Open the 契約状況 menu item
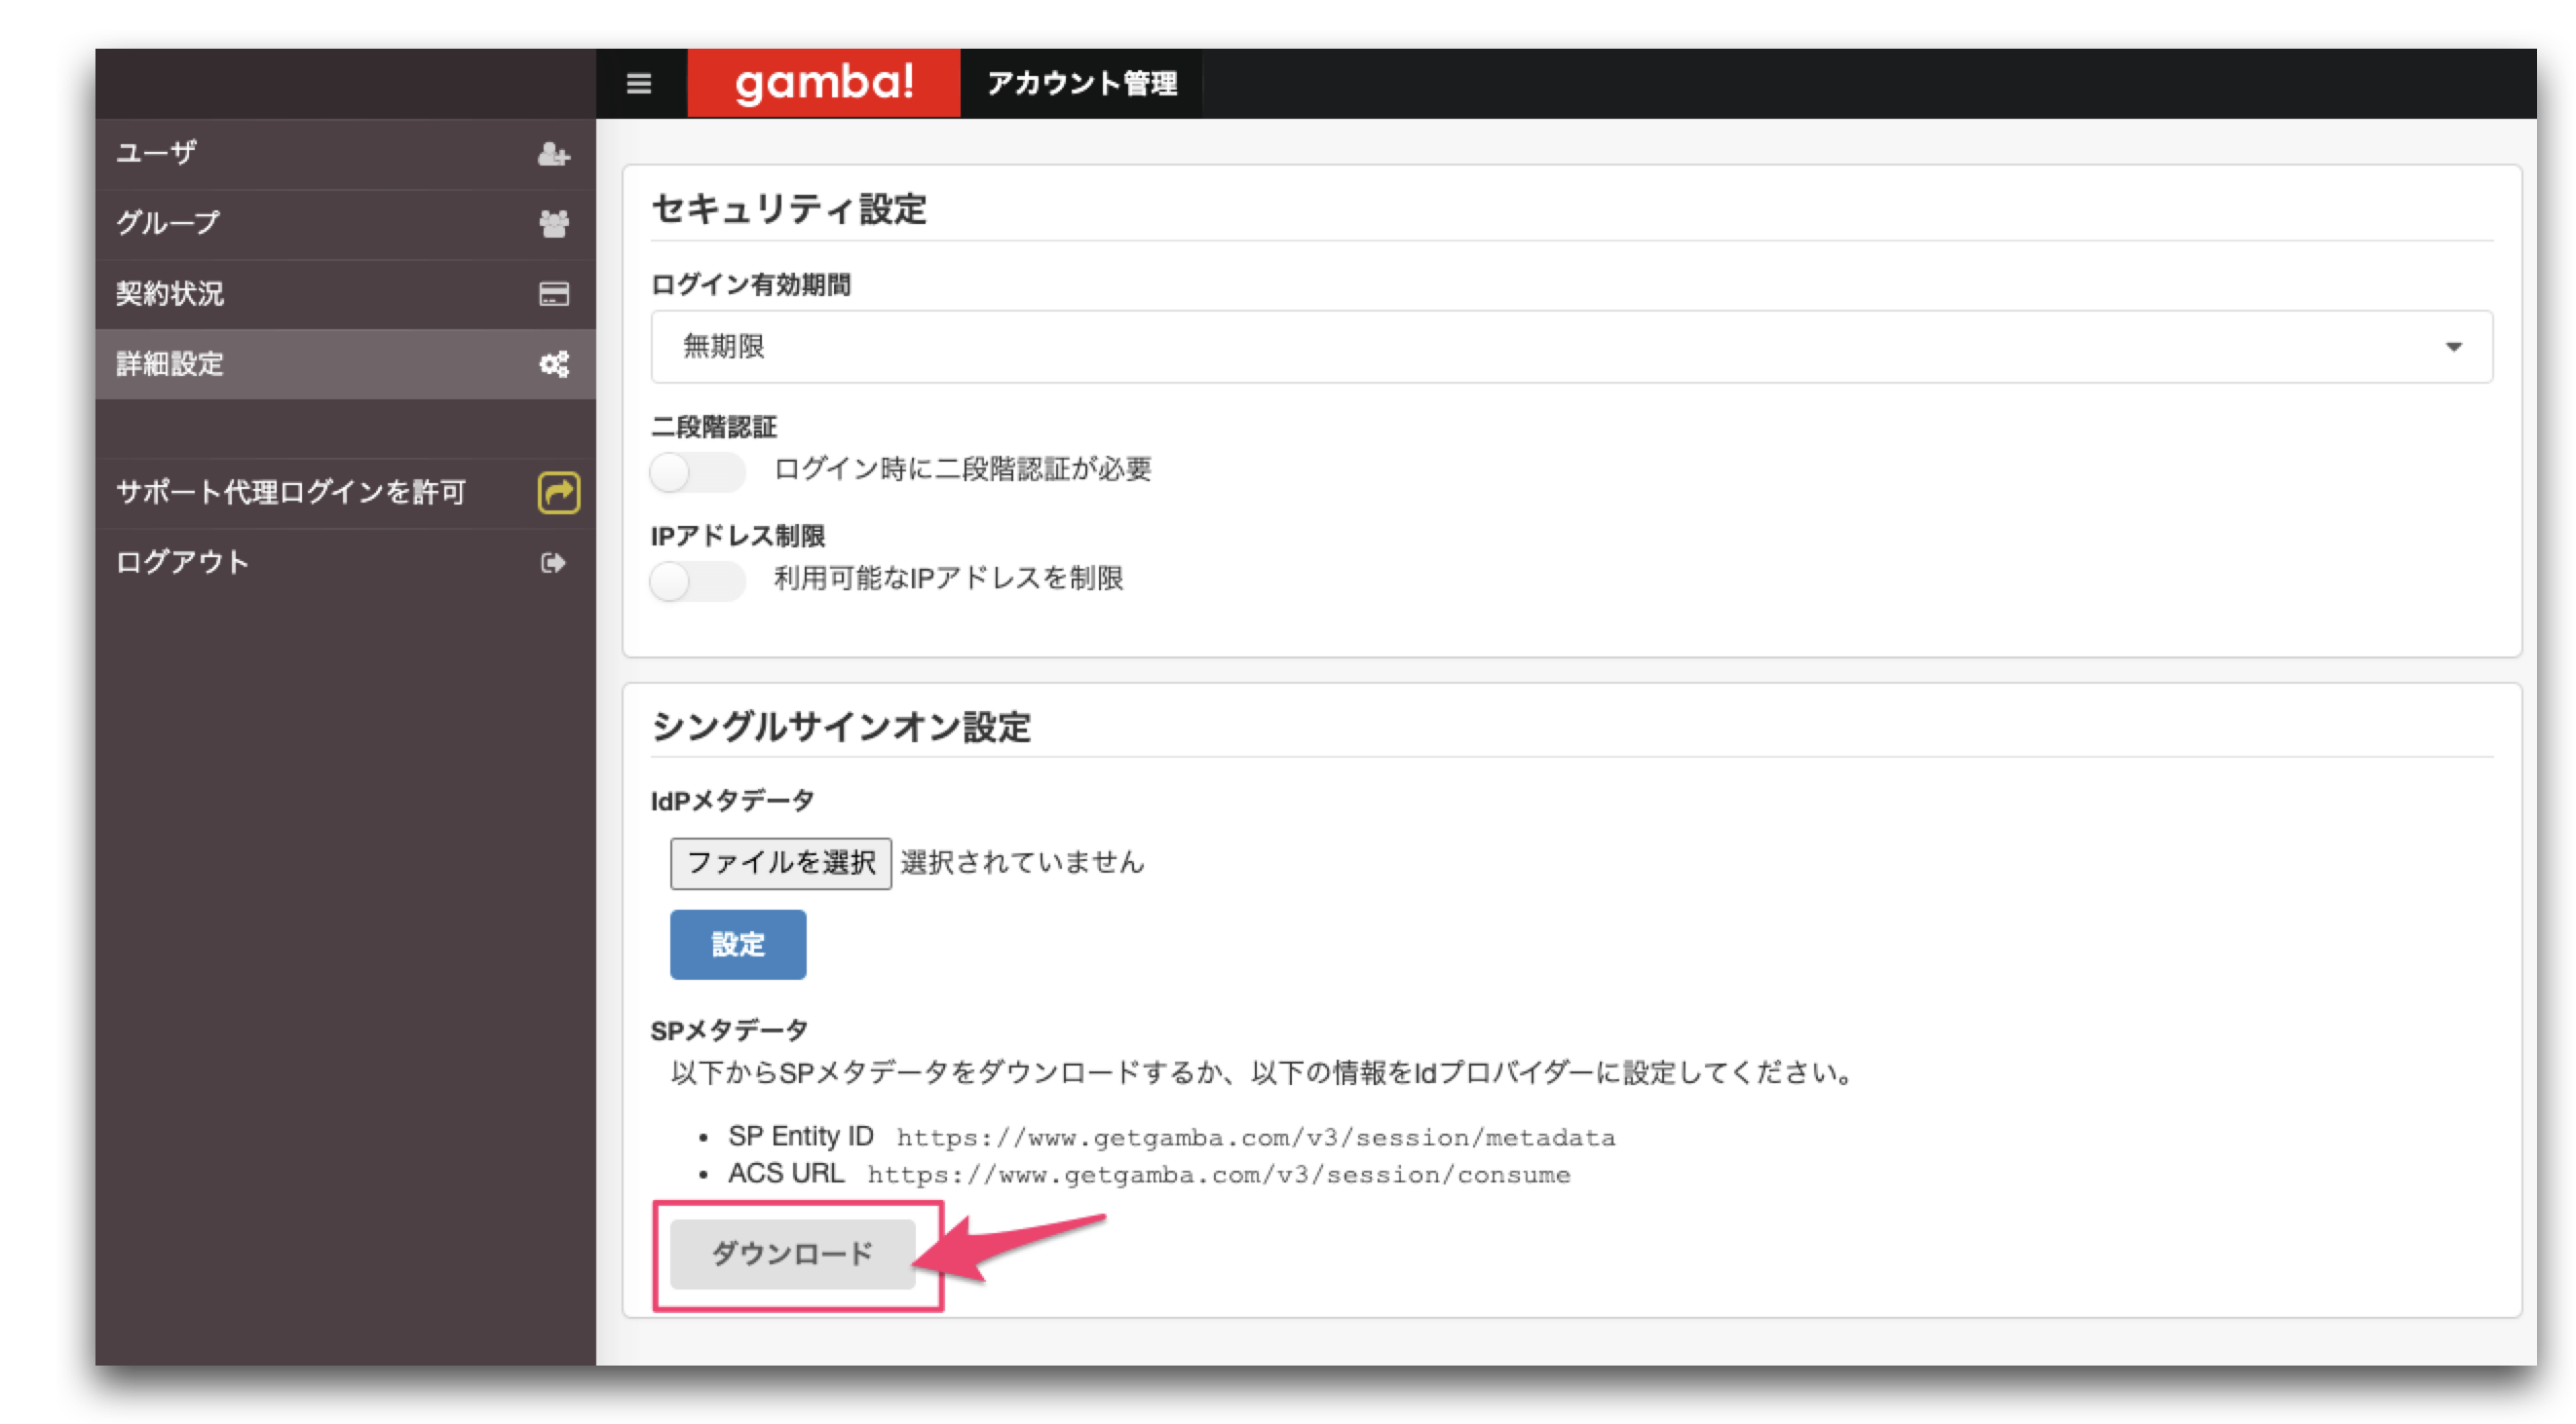 point(345,294)
